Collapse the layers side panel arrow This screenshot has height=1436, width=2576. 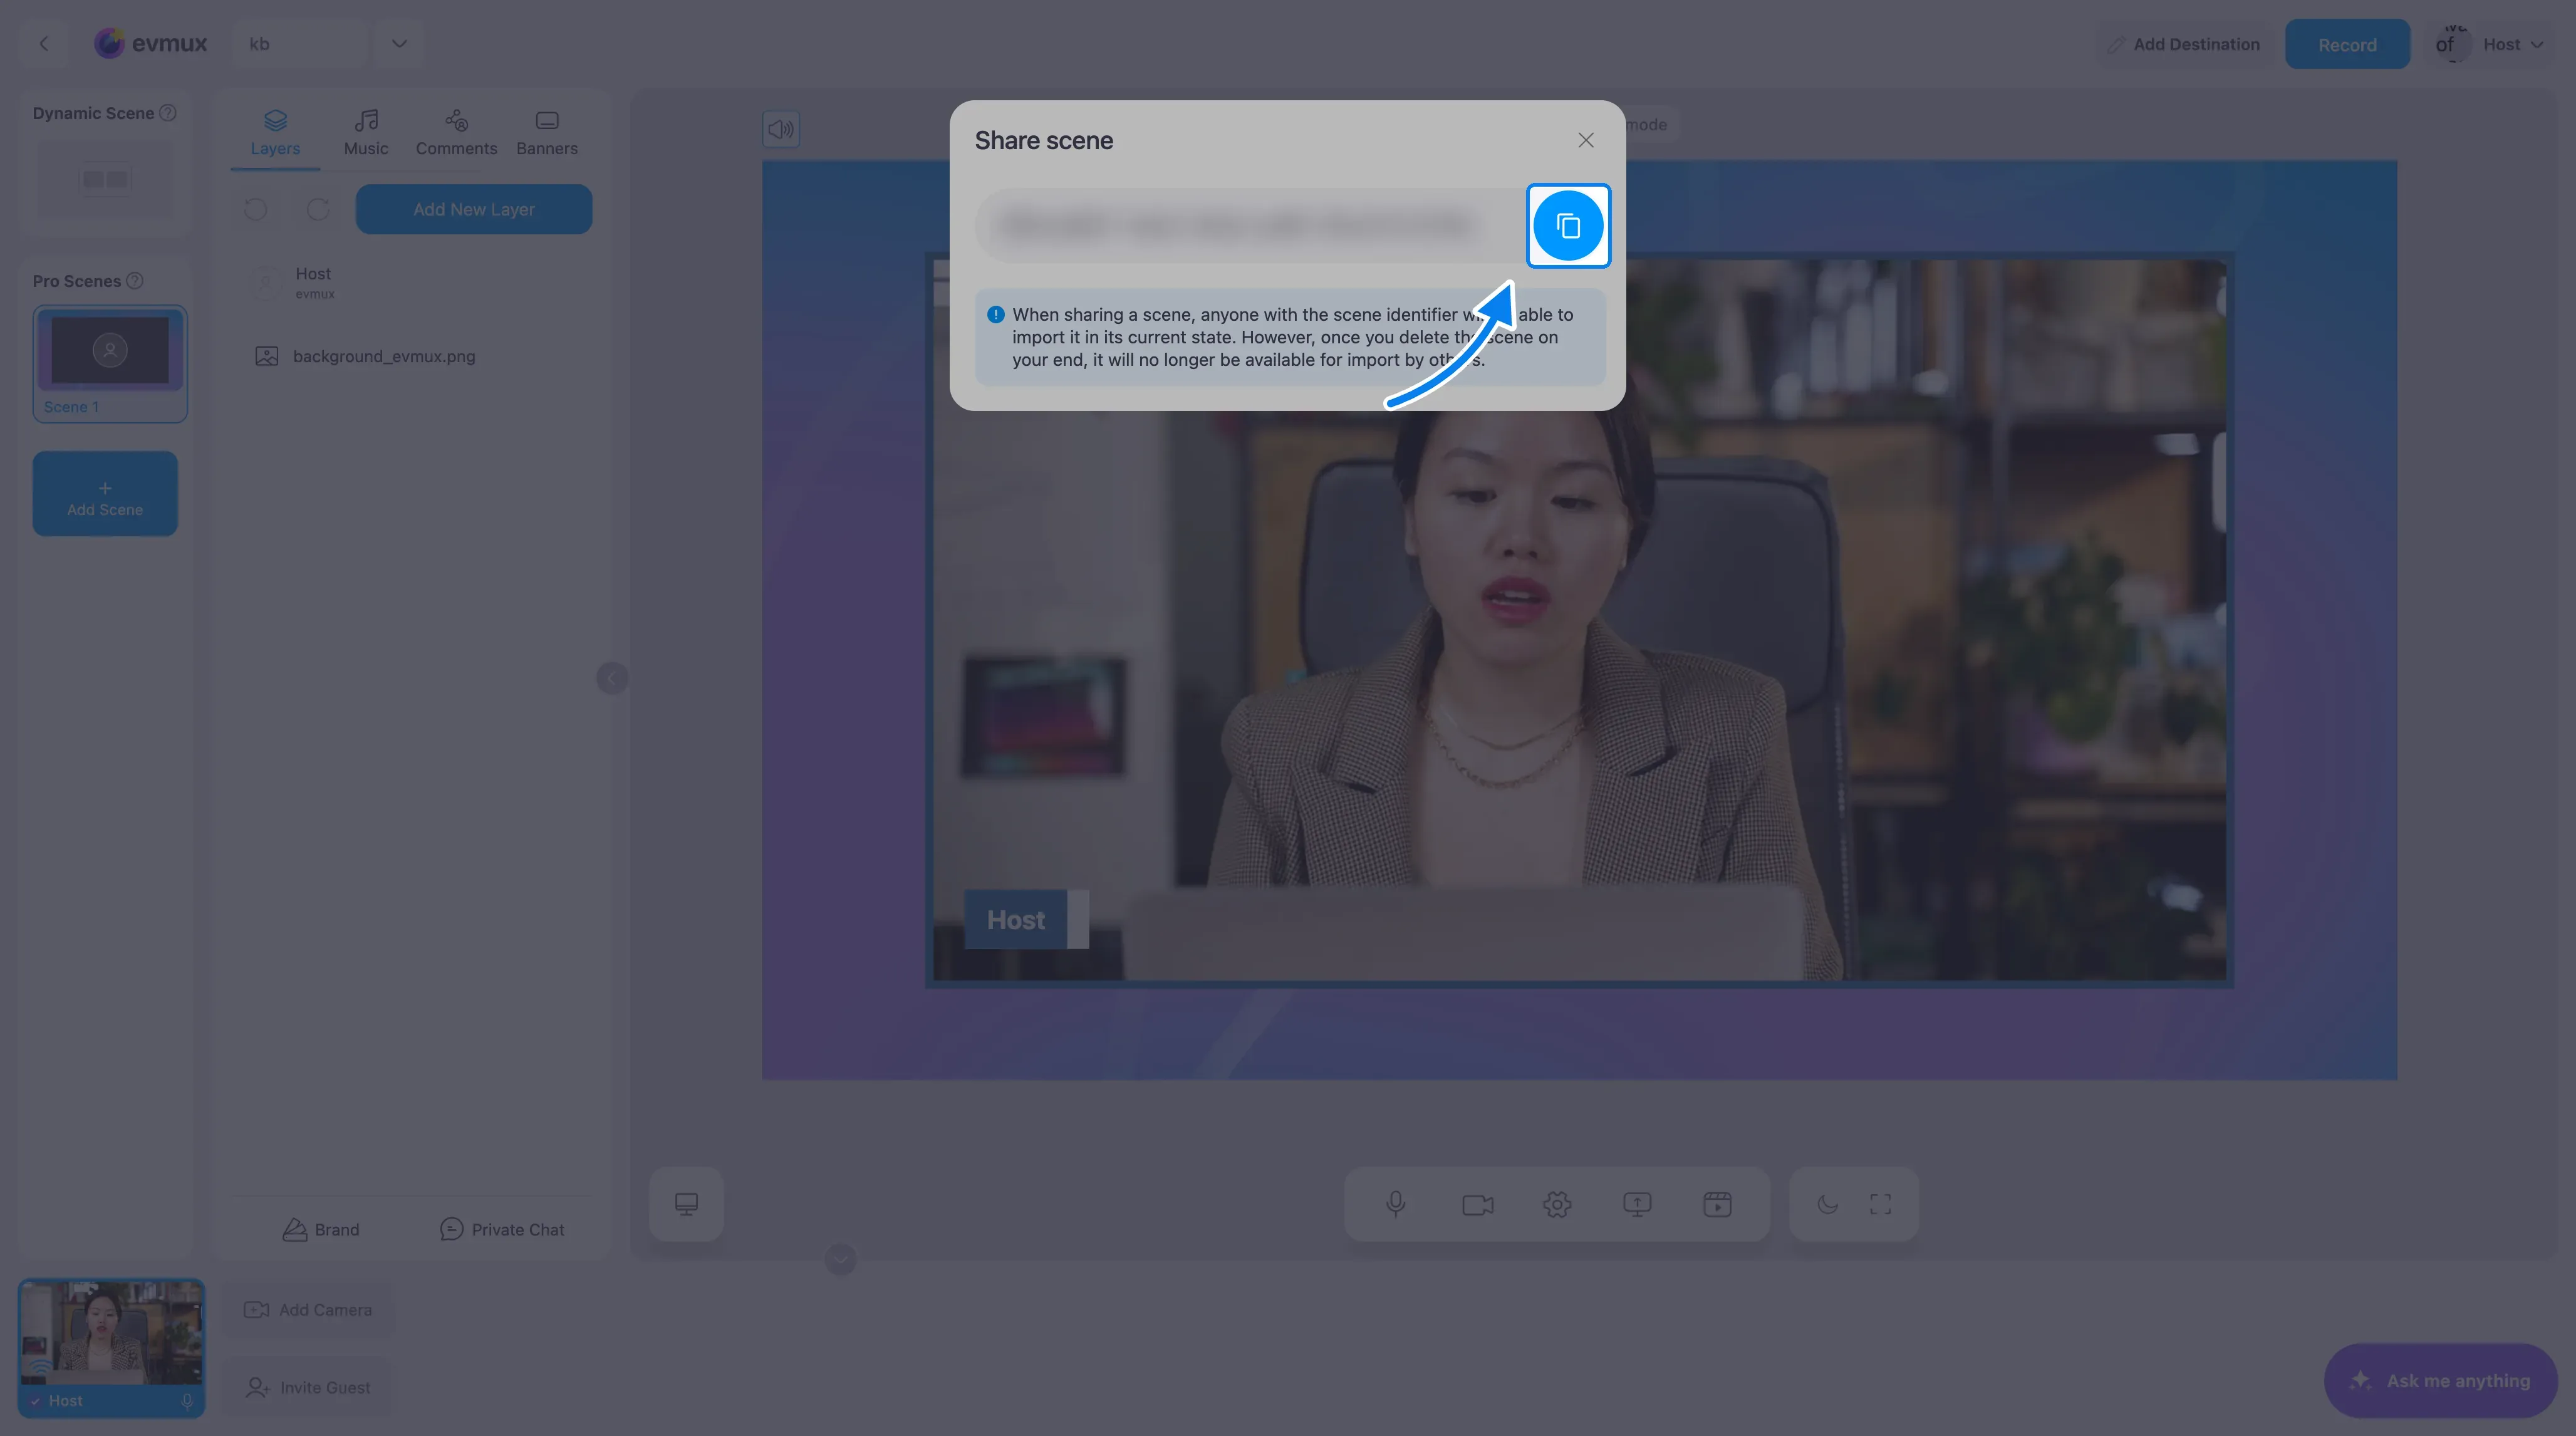tap(612, 678)
